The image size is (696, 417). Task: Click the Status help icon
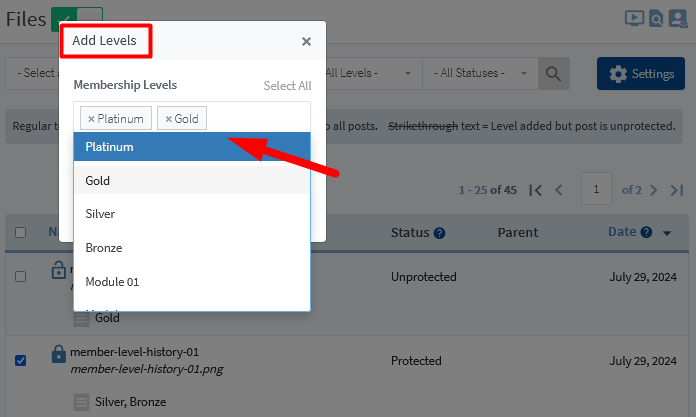439,233
